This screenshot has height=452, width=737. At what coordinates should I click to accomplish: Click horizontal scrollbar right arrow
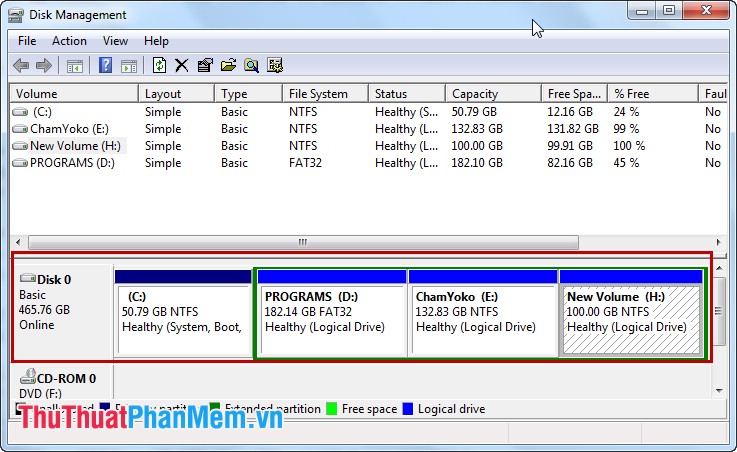click(718, 242)
